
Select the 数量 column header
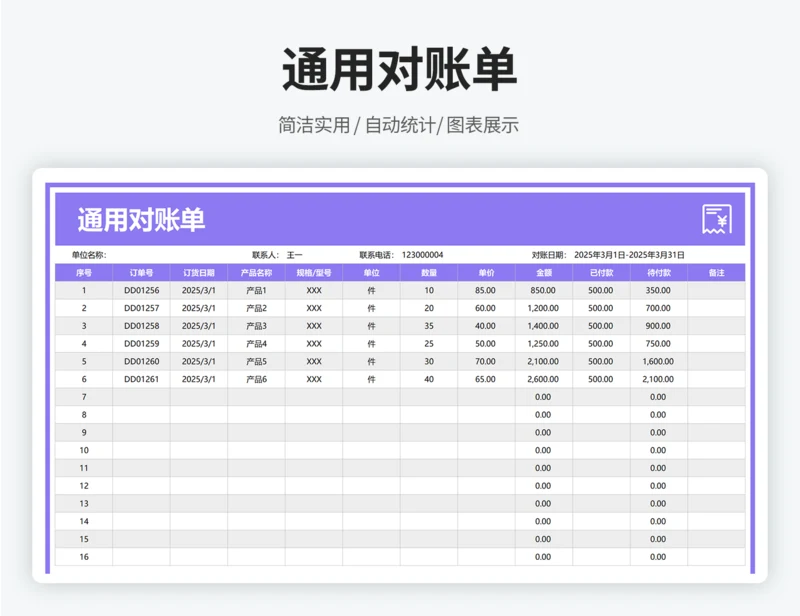pyautogui.click(x=429, y=273)
